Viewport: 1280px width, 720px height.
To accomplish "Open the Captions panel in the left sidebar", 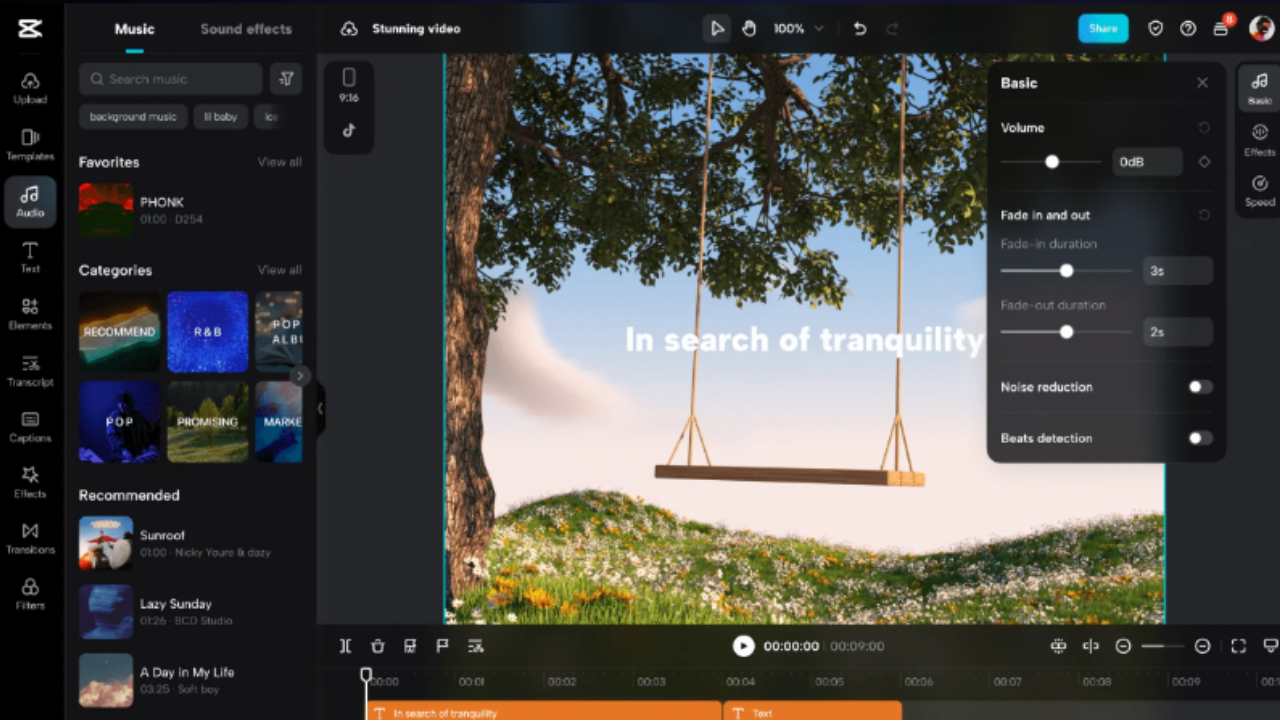I will 30,429.
